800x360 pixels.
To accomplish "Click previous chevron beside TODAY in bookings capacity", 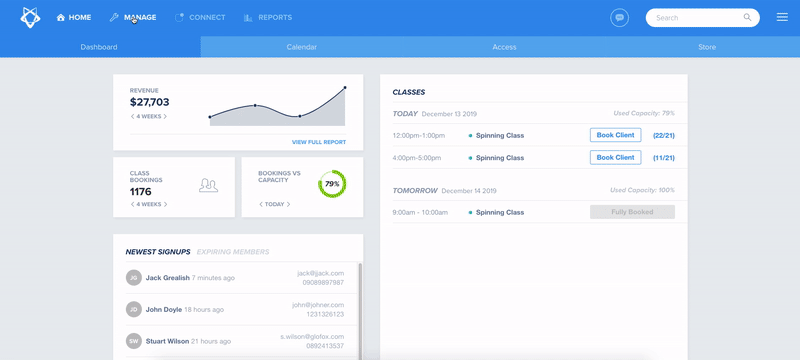I will pyautogui.click(x=261, y=204).
